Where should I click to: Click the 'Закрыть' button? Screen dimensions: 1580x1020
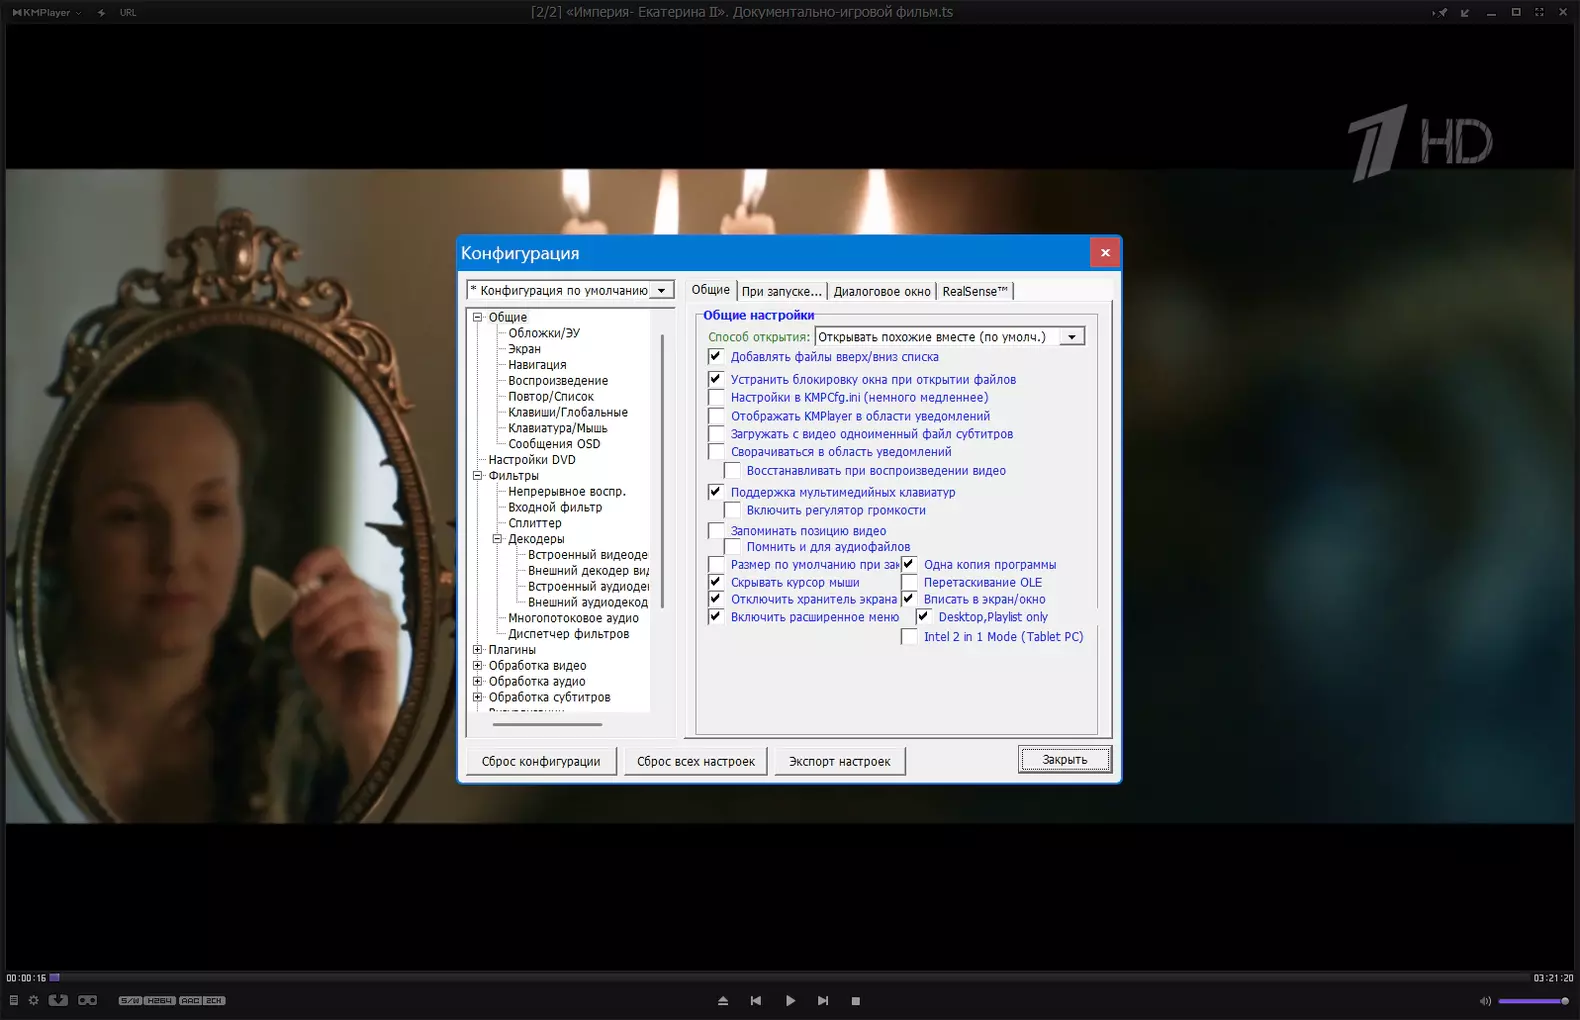tap(1065, 760)
